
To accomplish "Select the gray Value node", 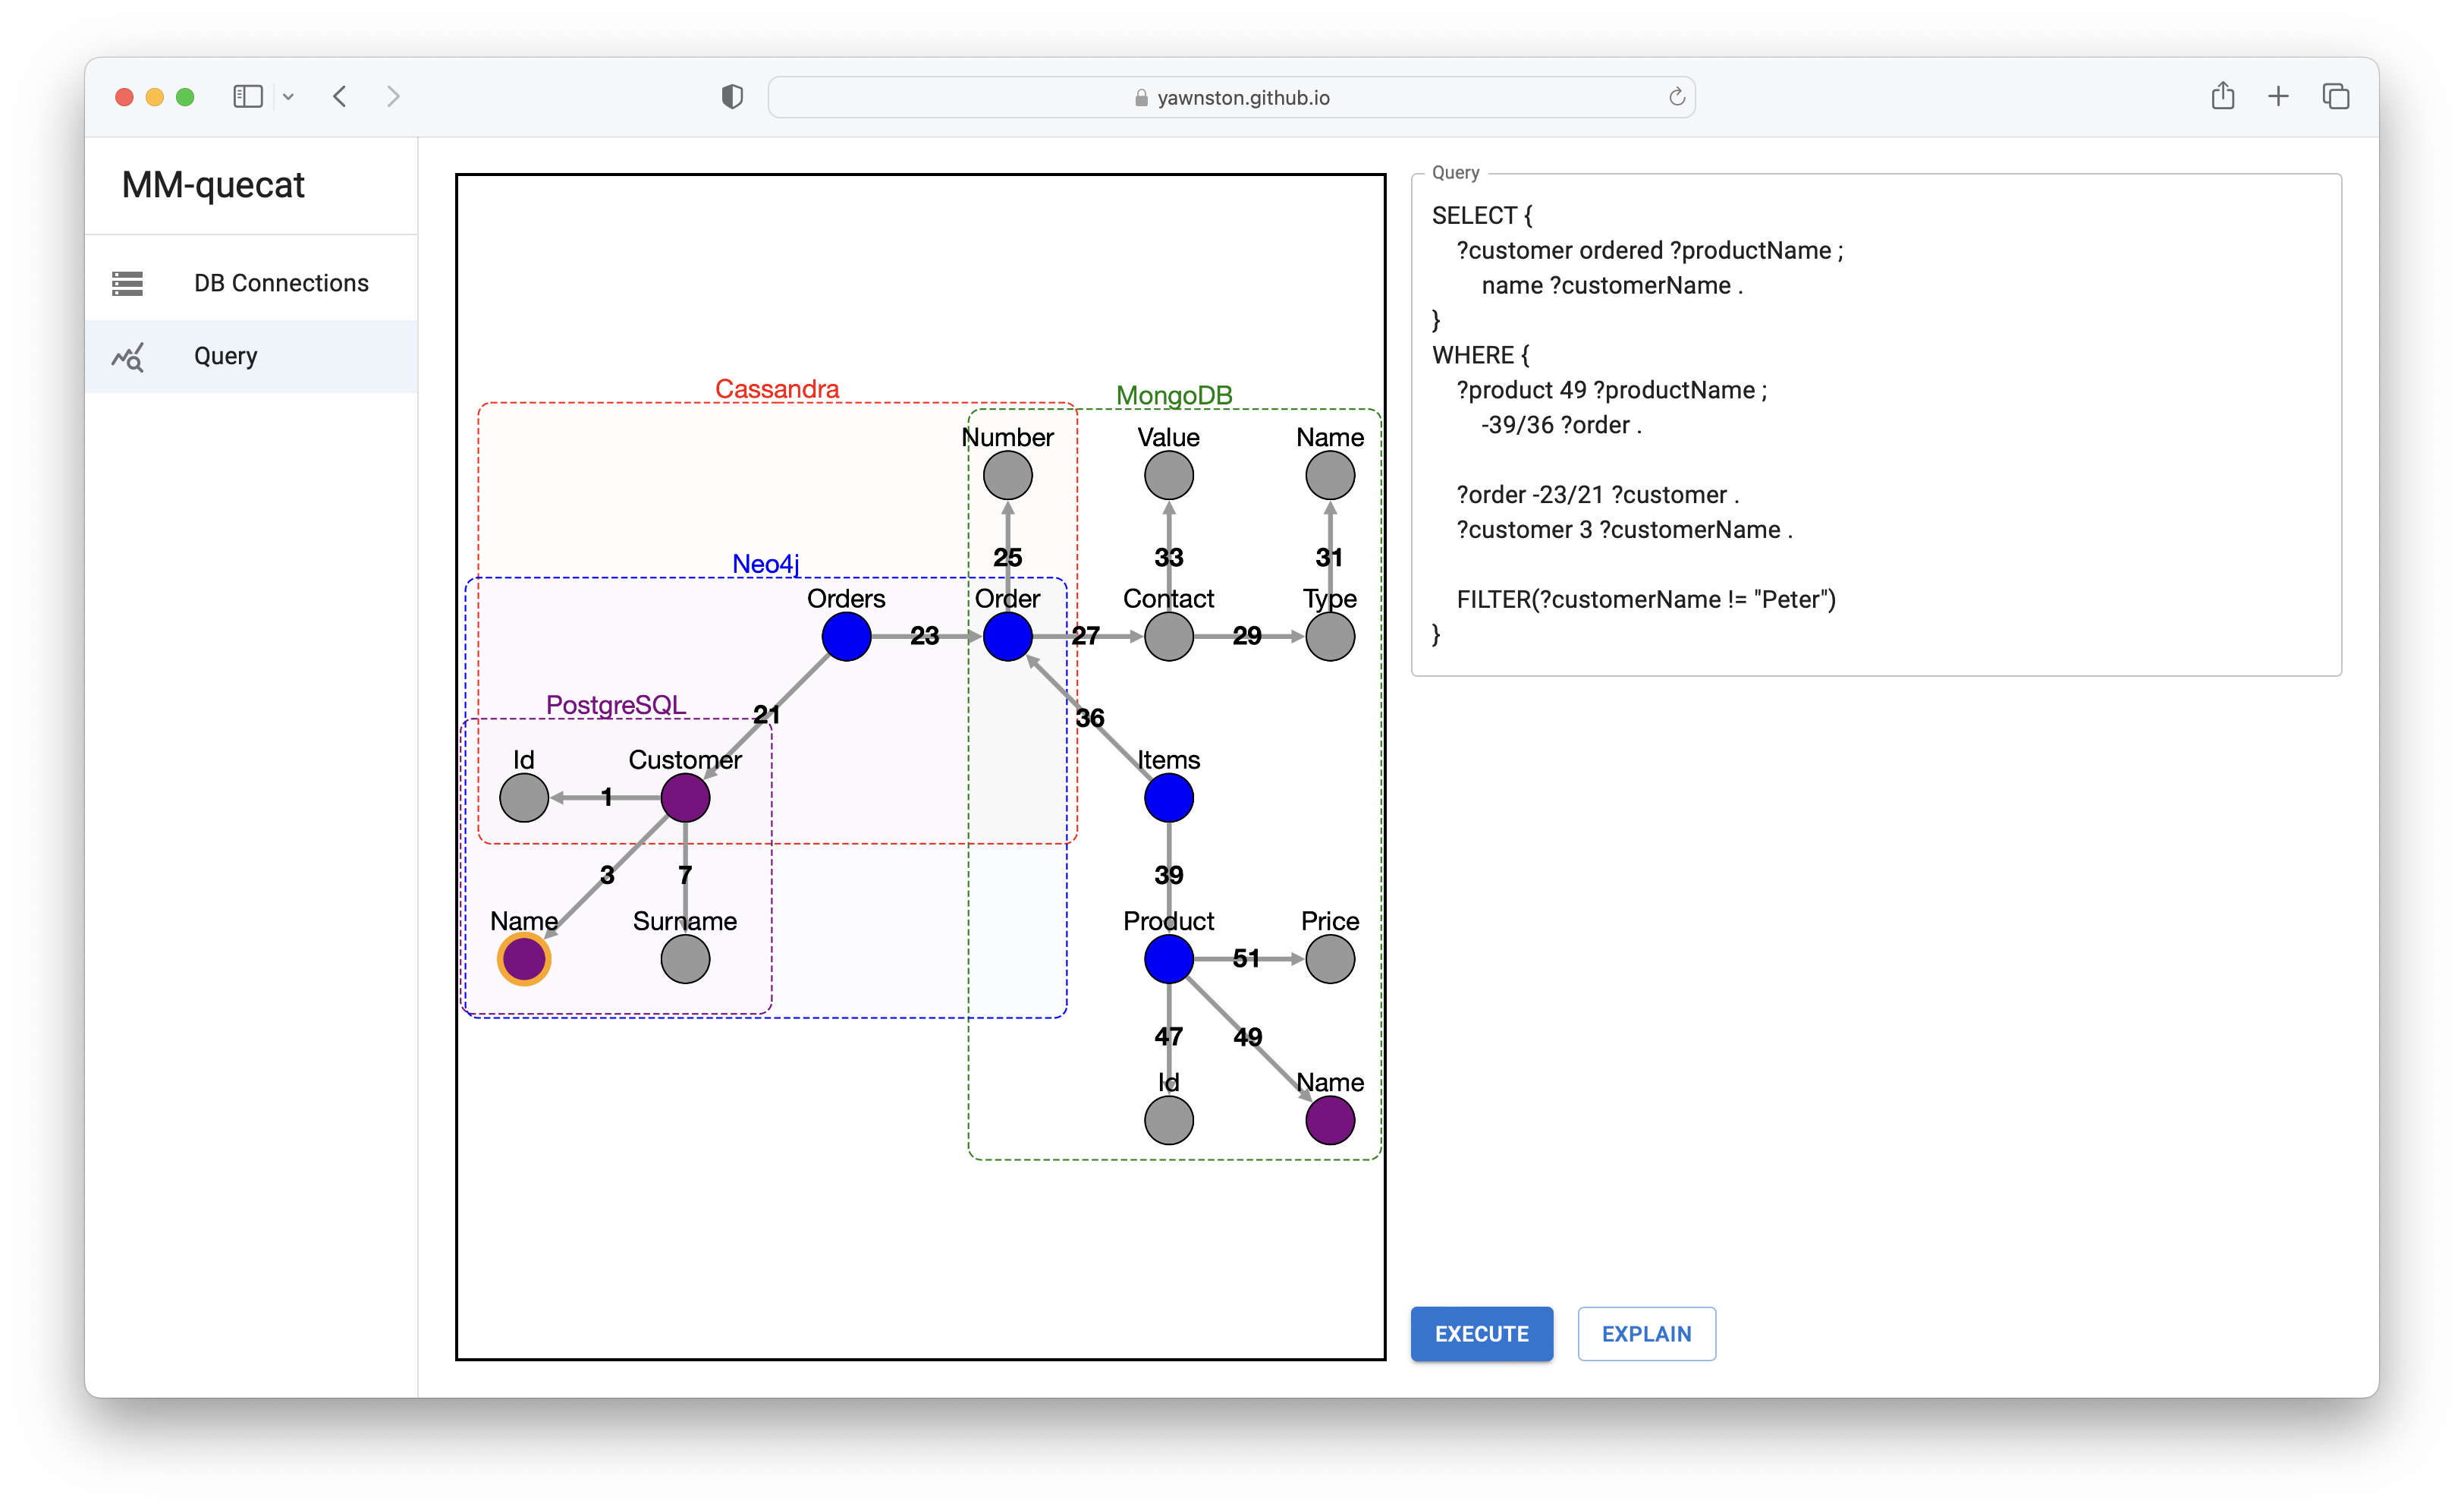I will pos(1168,475).
